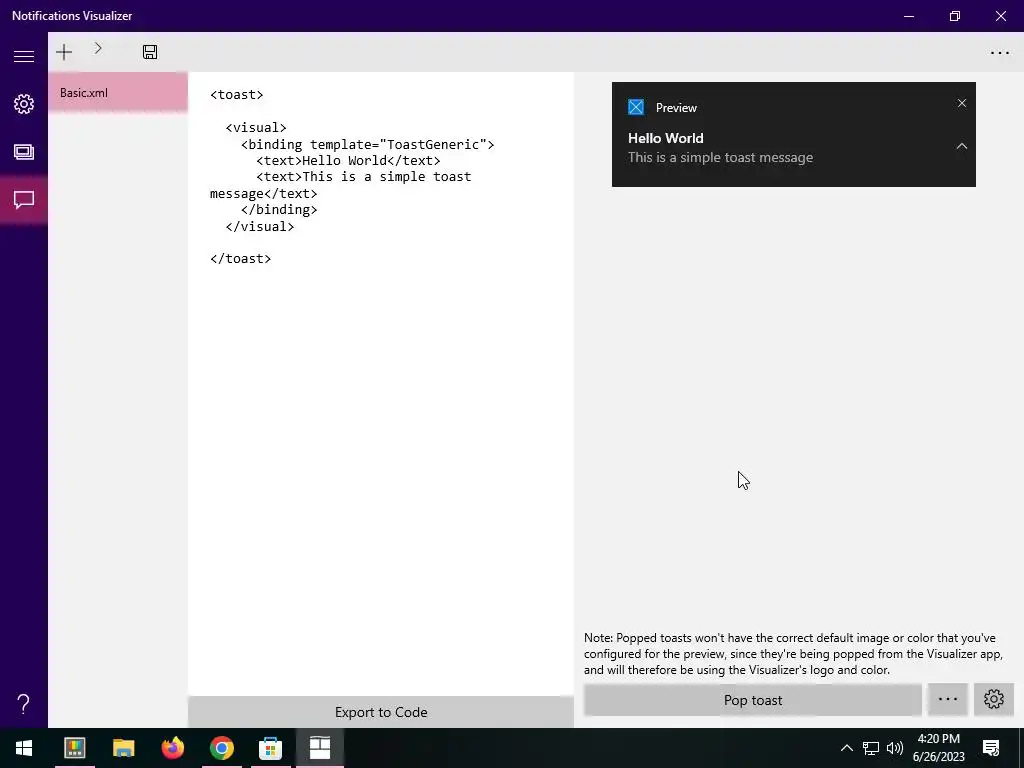Image resolution: width=1024 pixels, height=768 pixels.
Task: Click the Pop toast button
Action: (753, 700)
